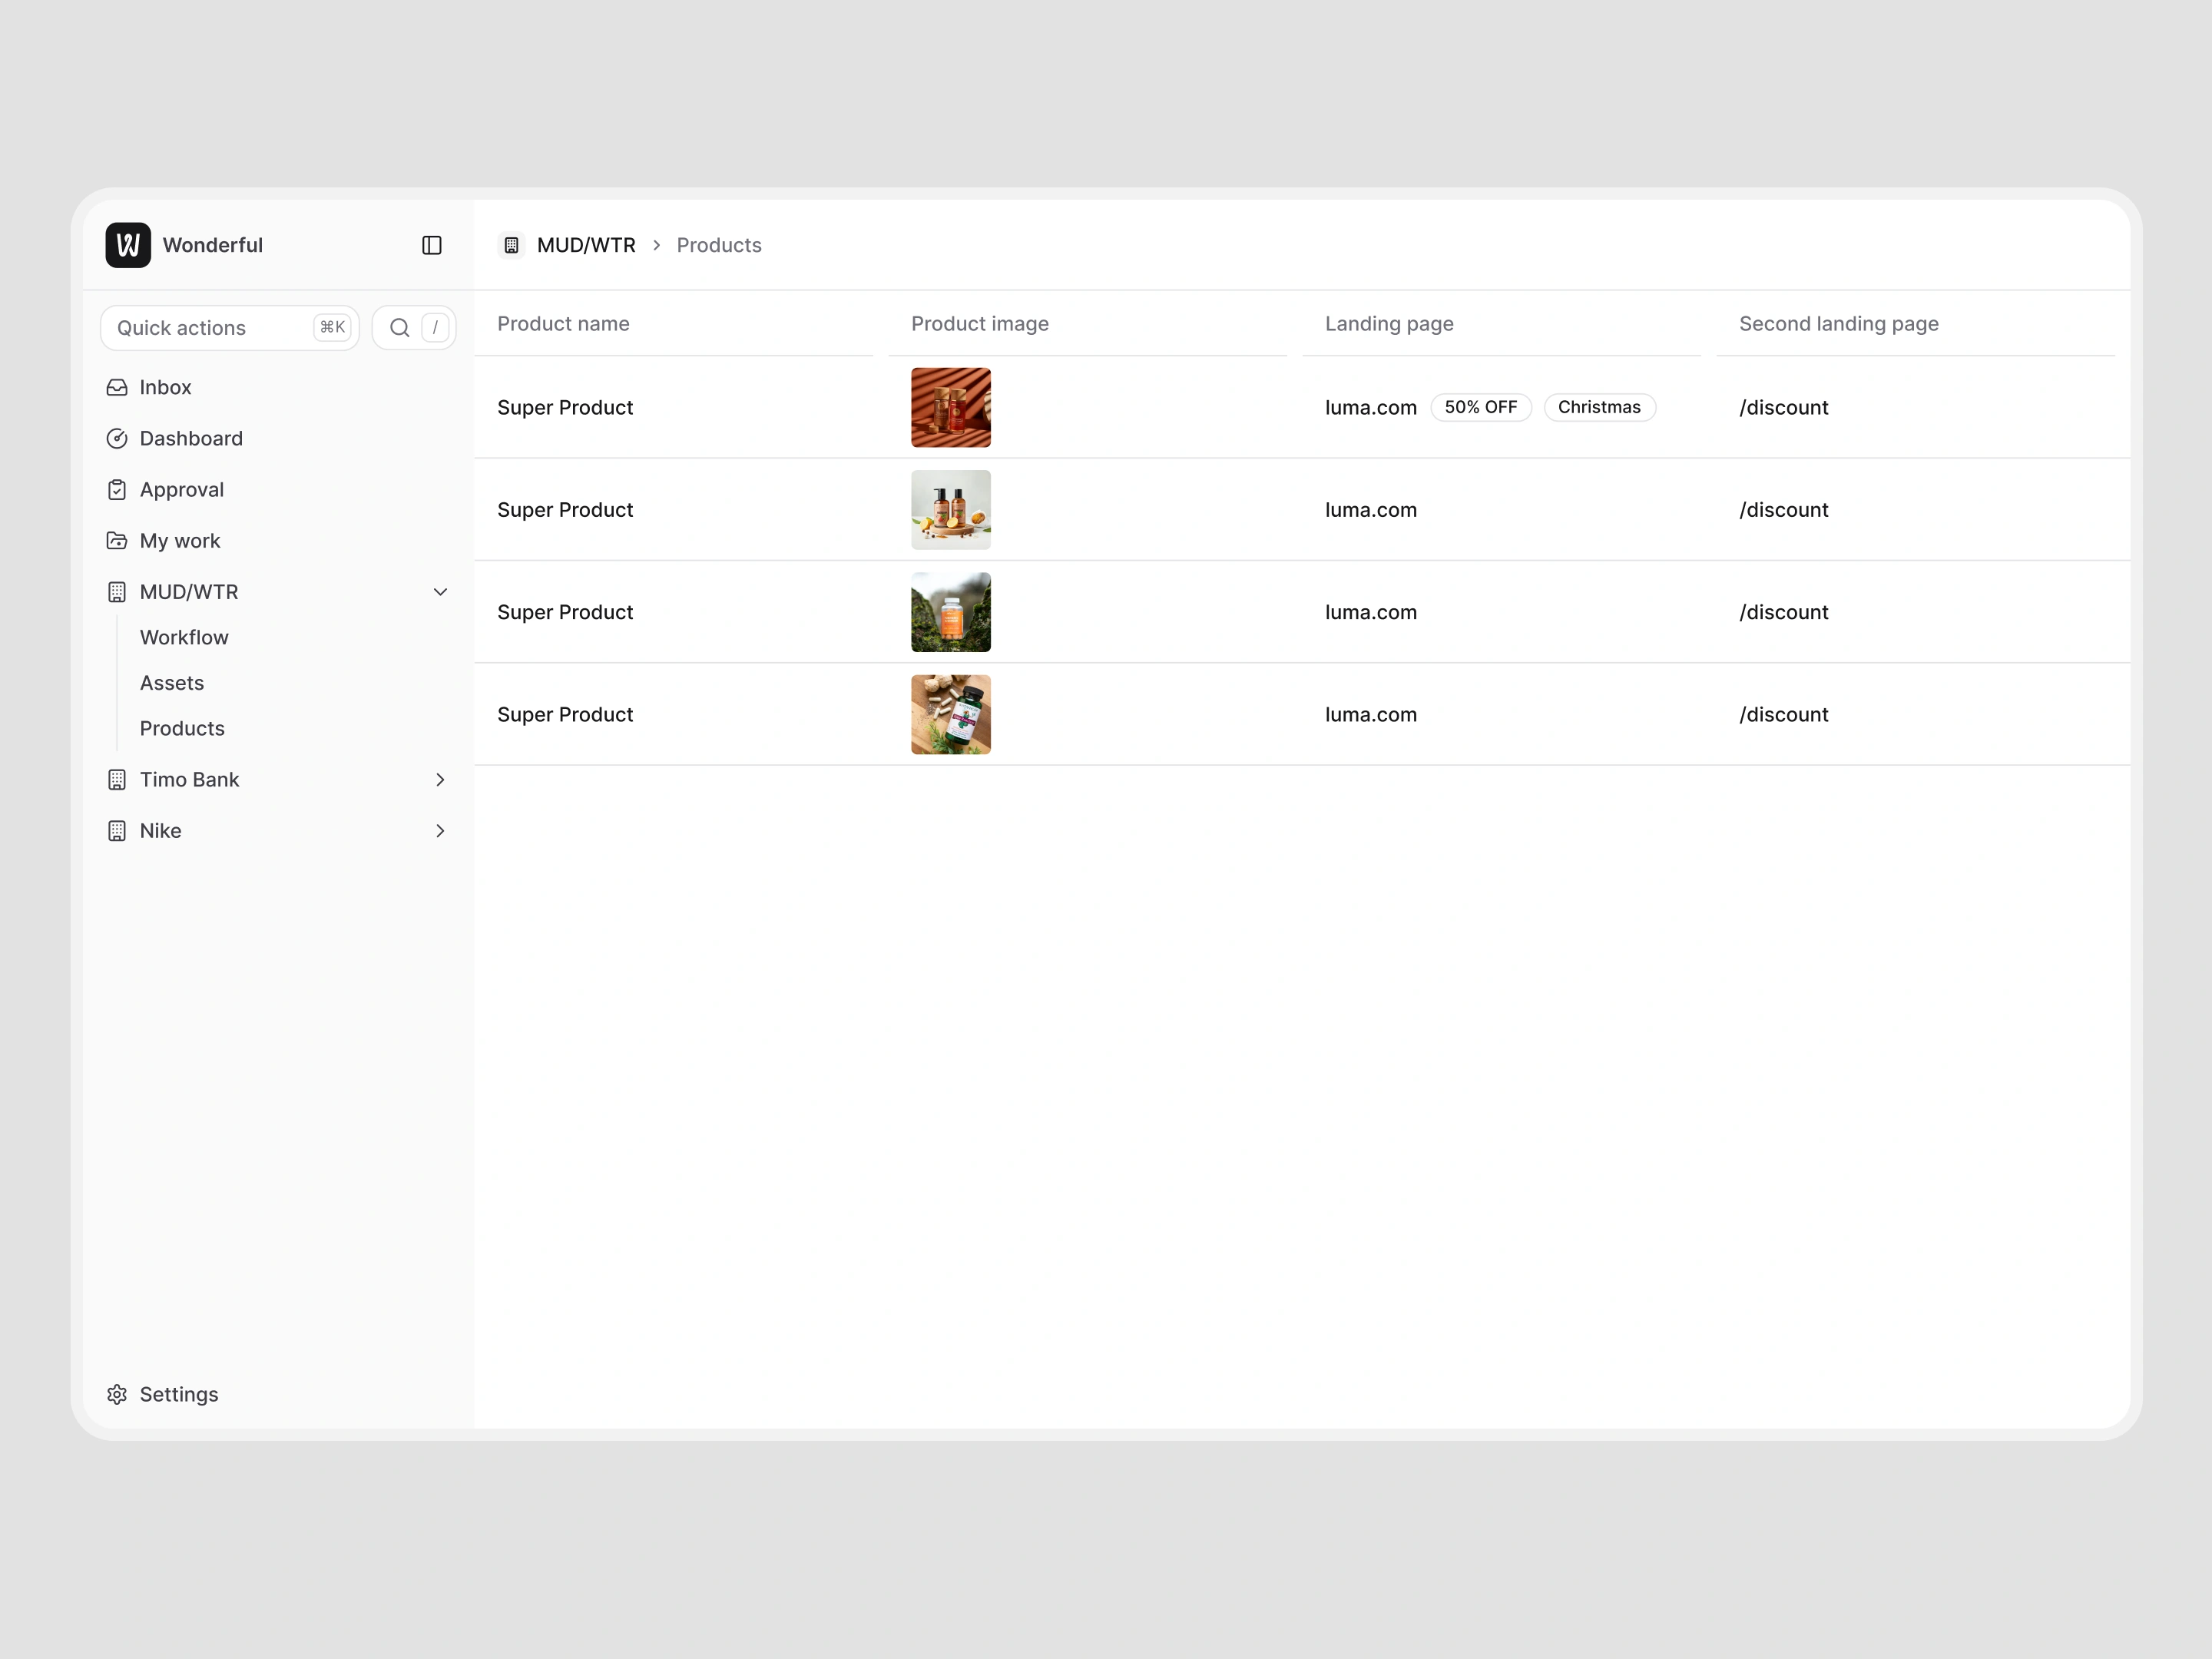Select Products in the sidebar tree
Image resolution: width=2212 pixels, height=1659 pixels.
[182, 728]
